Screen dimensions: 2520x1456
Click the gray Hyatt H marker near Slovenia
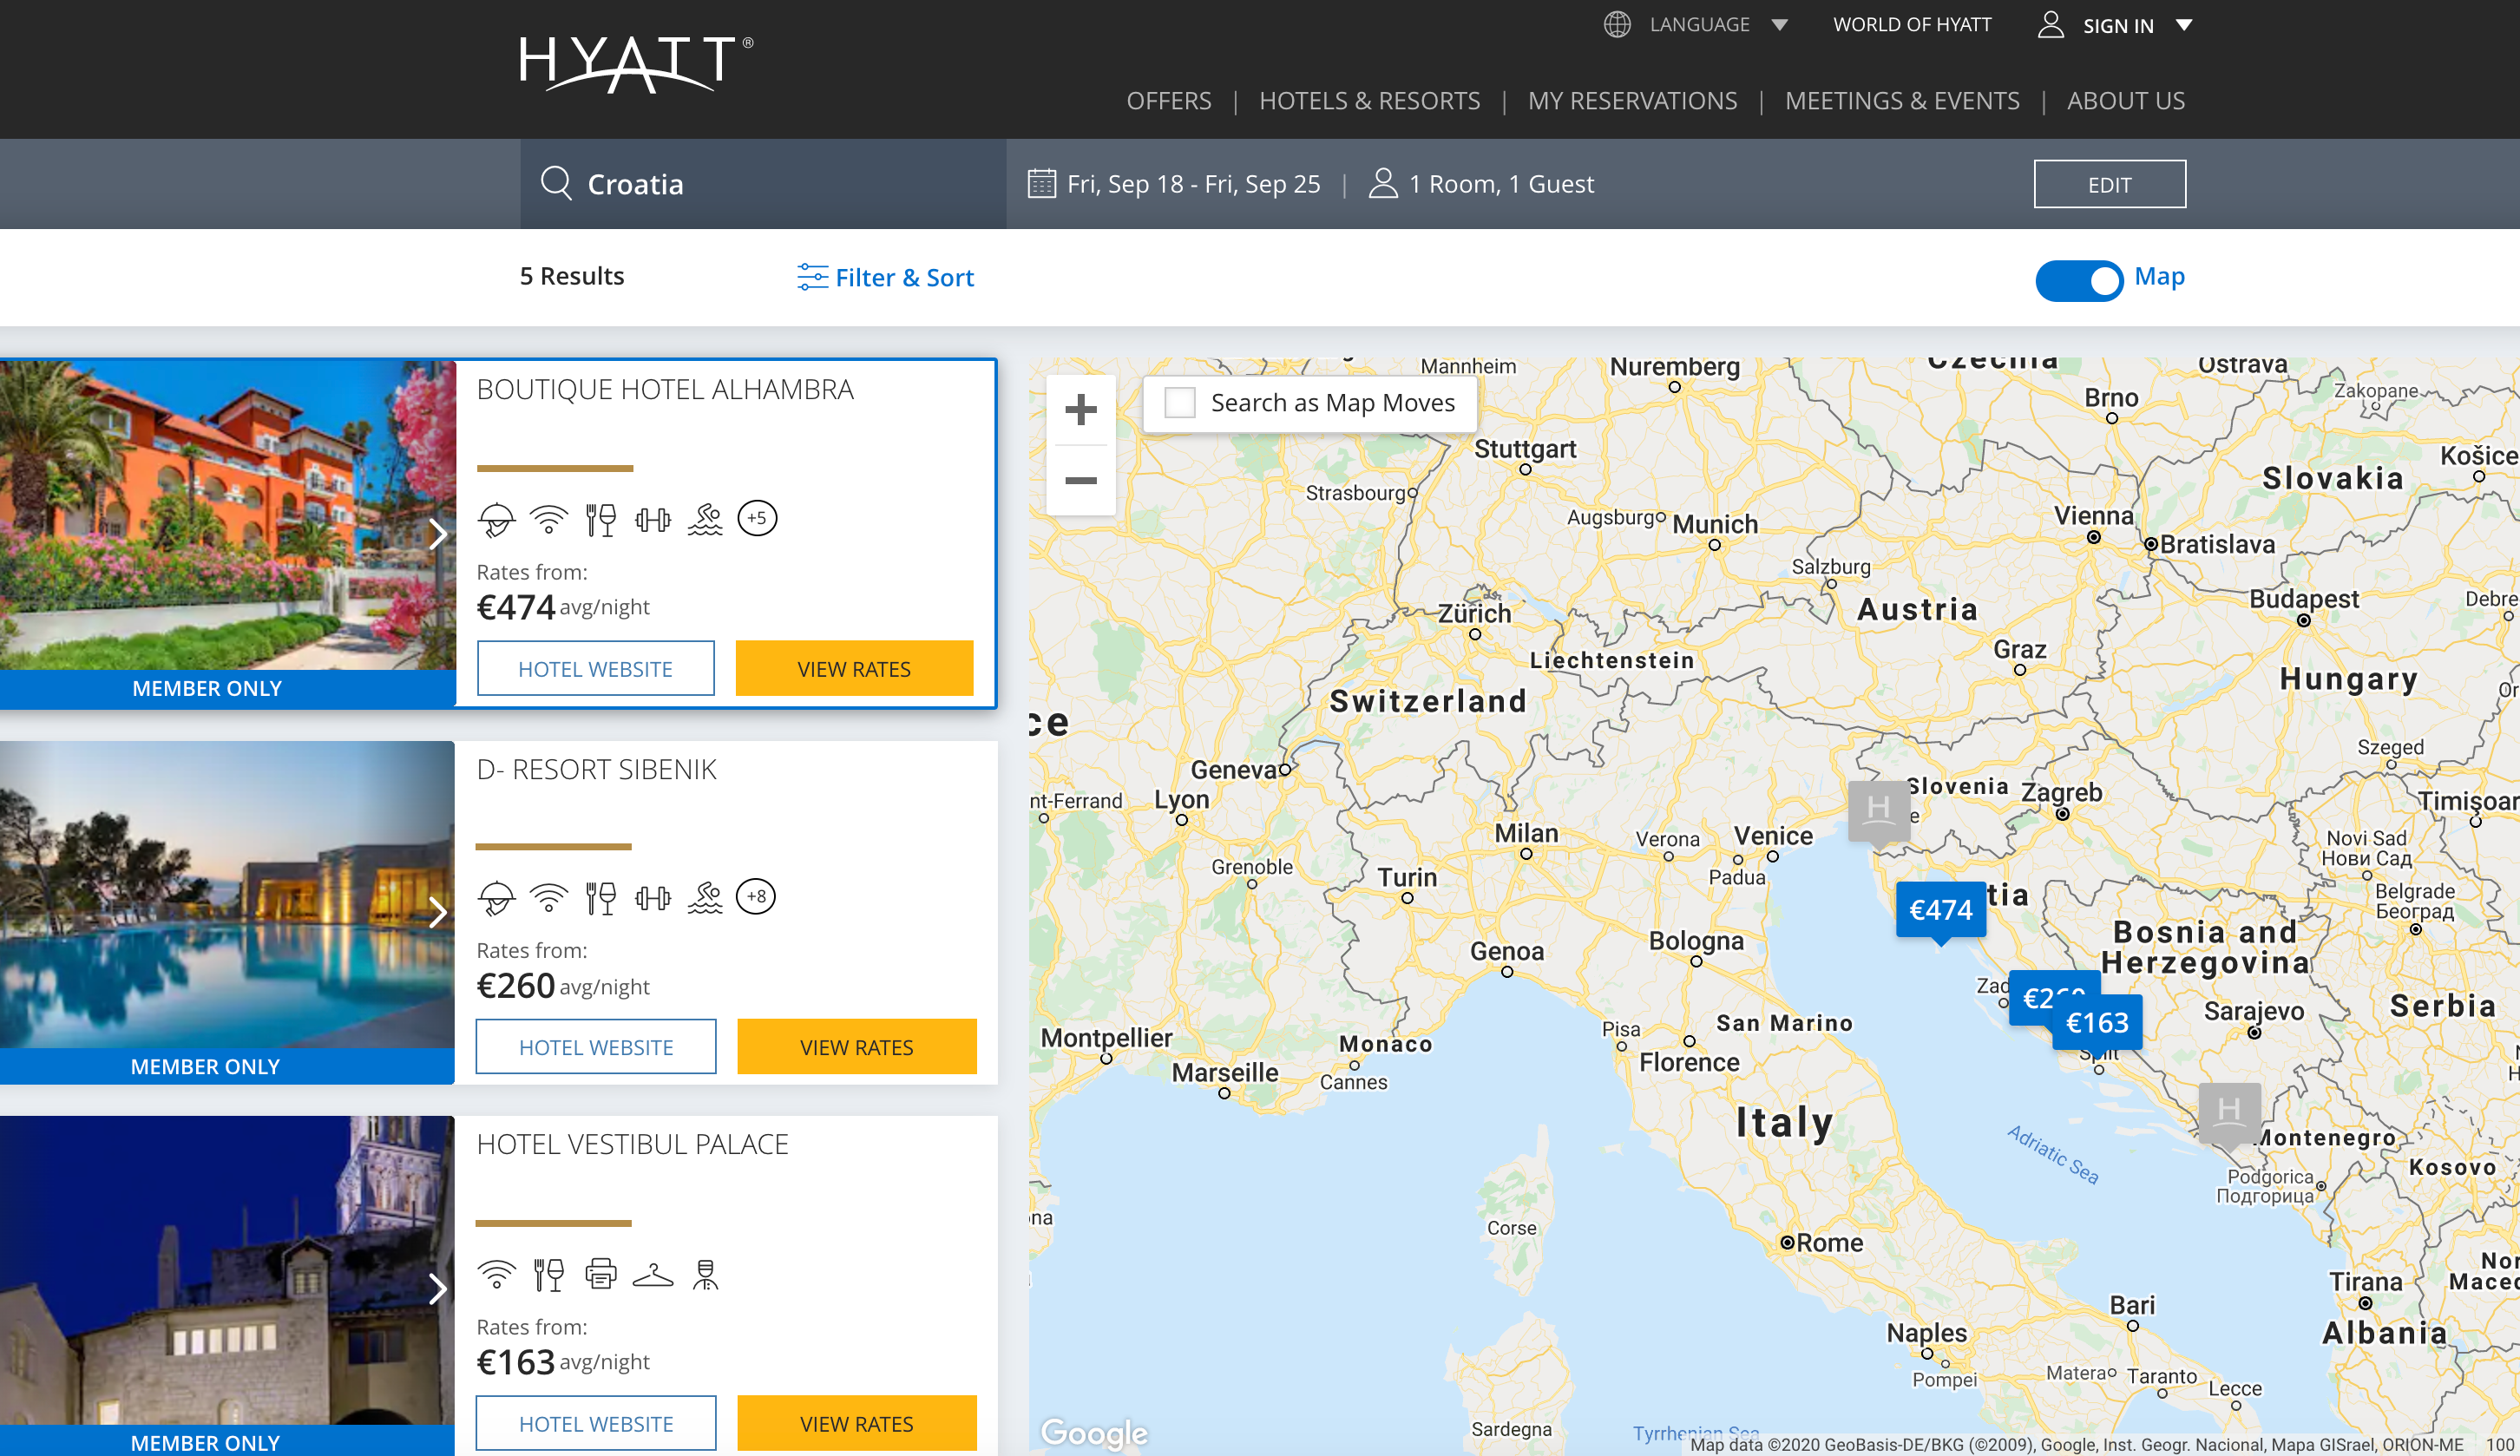tap(1878, 809)
